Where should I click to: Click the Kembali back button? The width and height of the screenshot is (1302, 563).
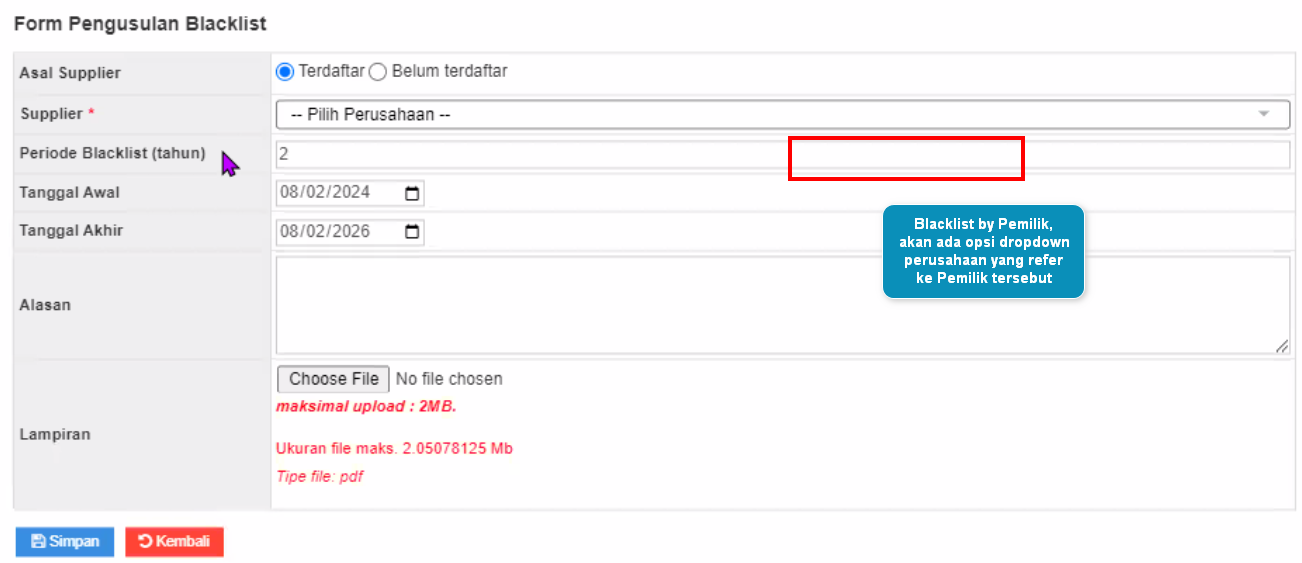point(174,542)
